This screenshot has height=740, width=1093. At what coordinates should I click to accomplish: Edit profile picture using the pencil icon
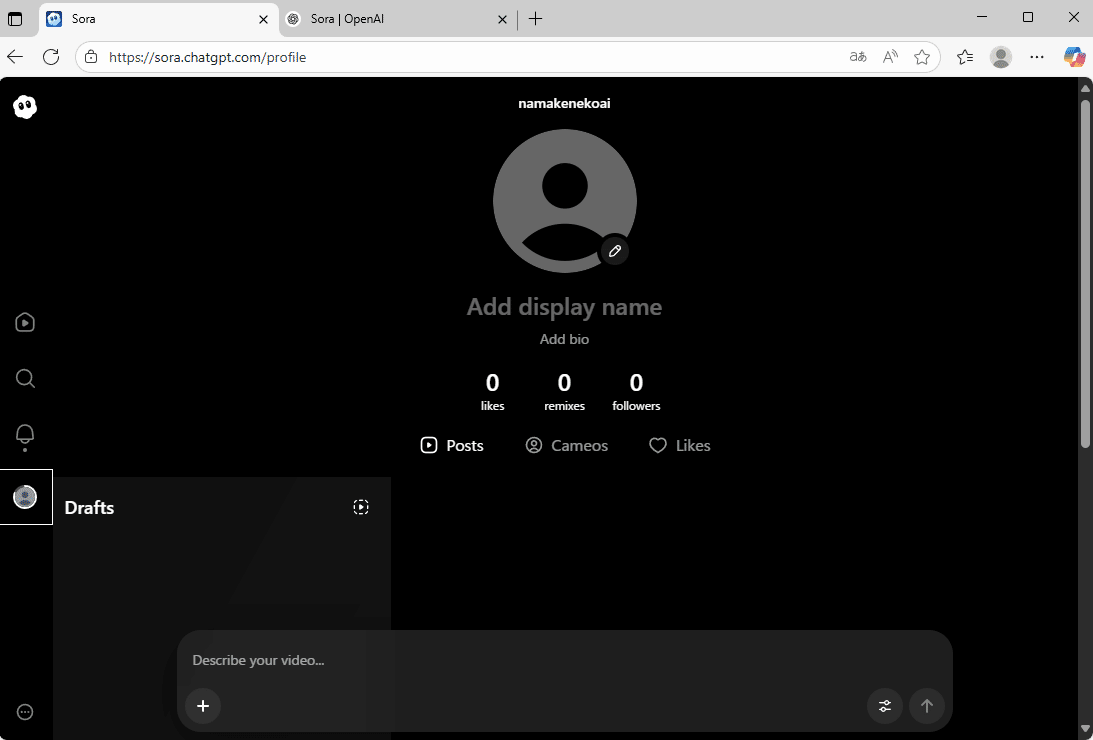point(614,251)
